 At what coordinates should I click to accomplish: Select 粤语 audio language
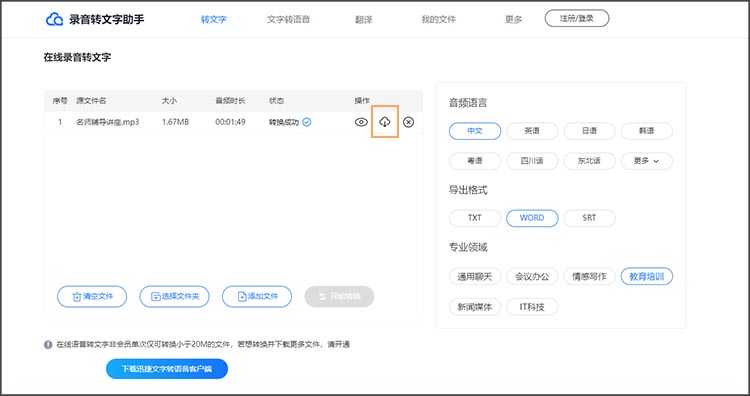tap(475, 161)
